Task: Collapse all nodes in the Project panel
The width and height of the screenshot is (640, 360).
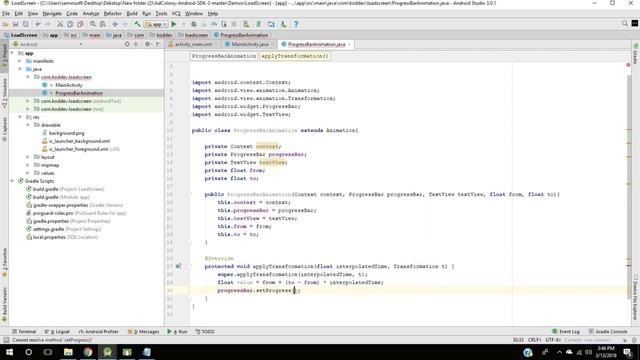Action: coord(136,44)
